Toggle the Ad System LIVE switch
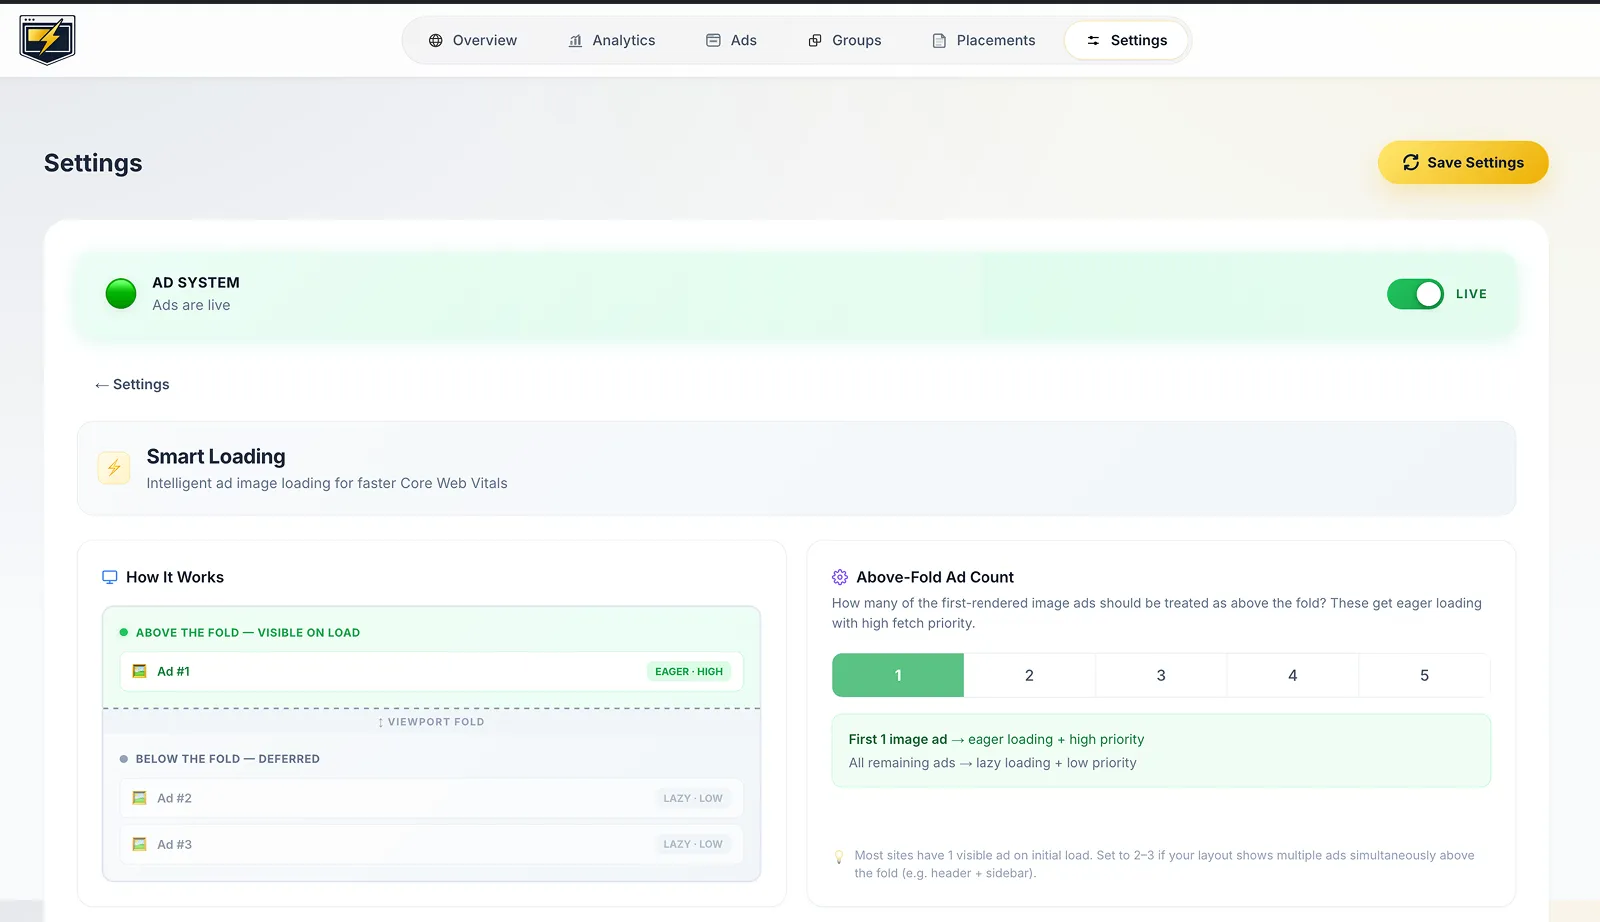Image resolution: width=1600 pixels, height=922 pixels. (x=1415, y=294)
